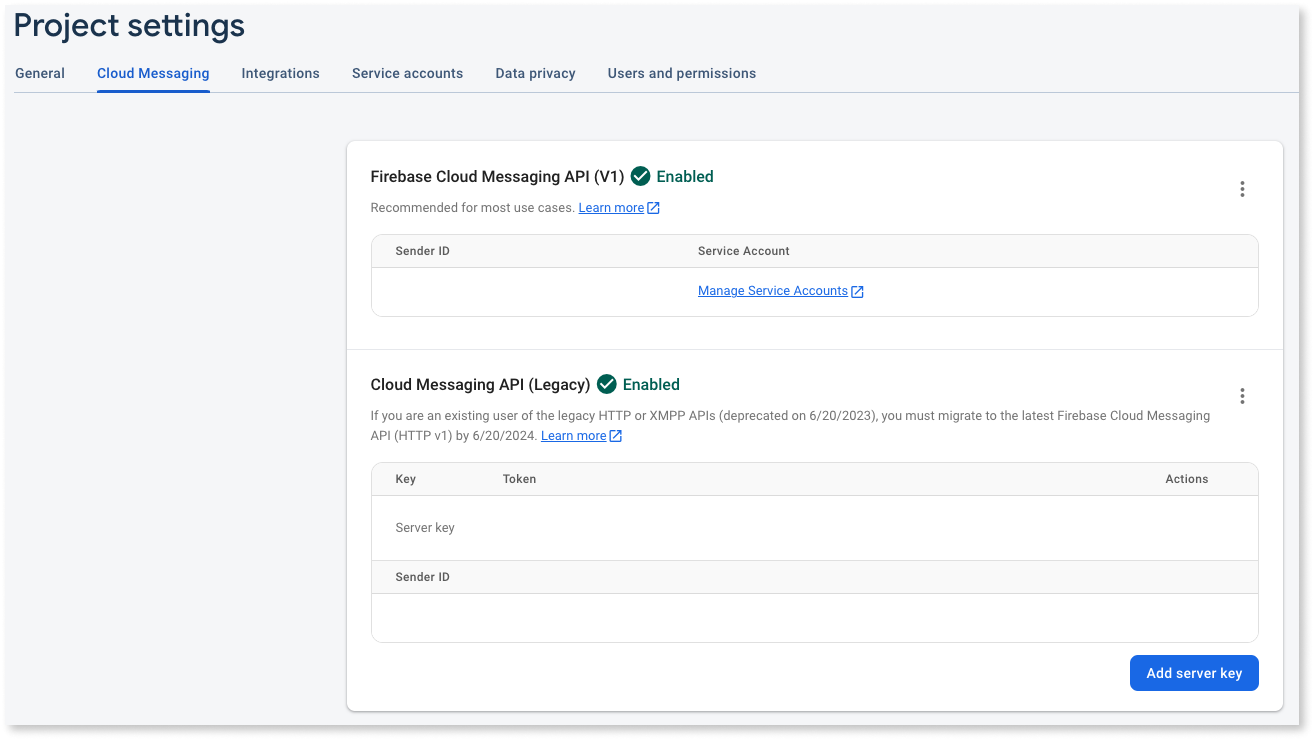The height and width of the screenshot is (740, 1314).
Task: Open three-dot menu for Cloud Messaging API (Legacy)
Action: pos(1242,396)
